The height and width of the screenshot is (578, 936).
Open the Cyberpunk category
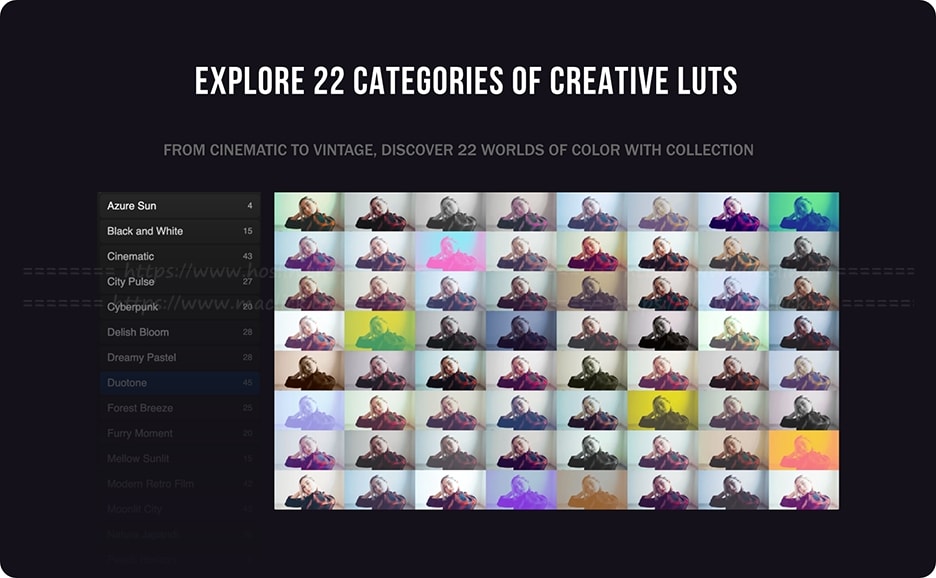179,307
